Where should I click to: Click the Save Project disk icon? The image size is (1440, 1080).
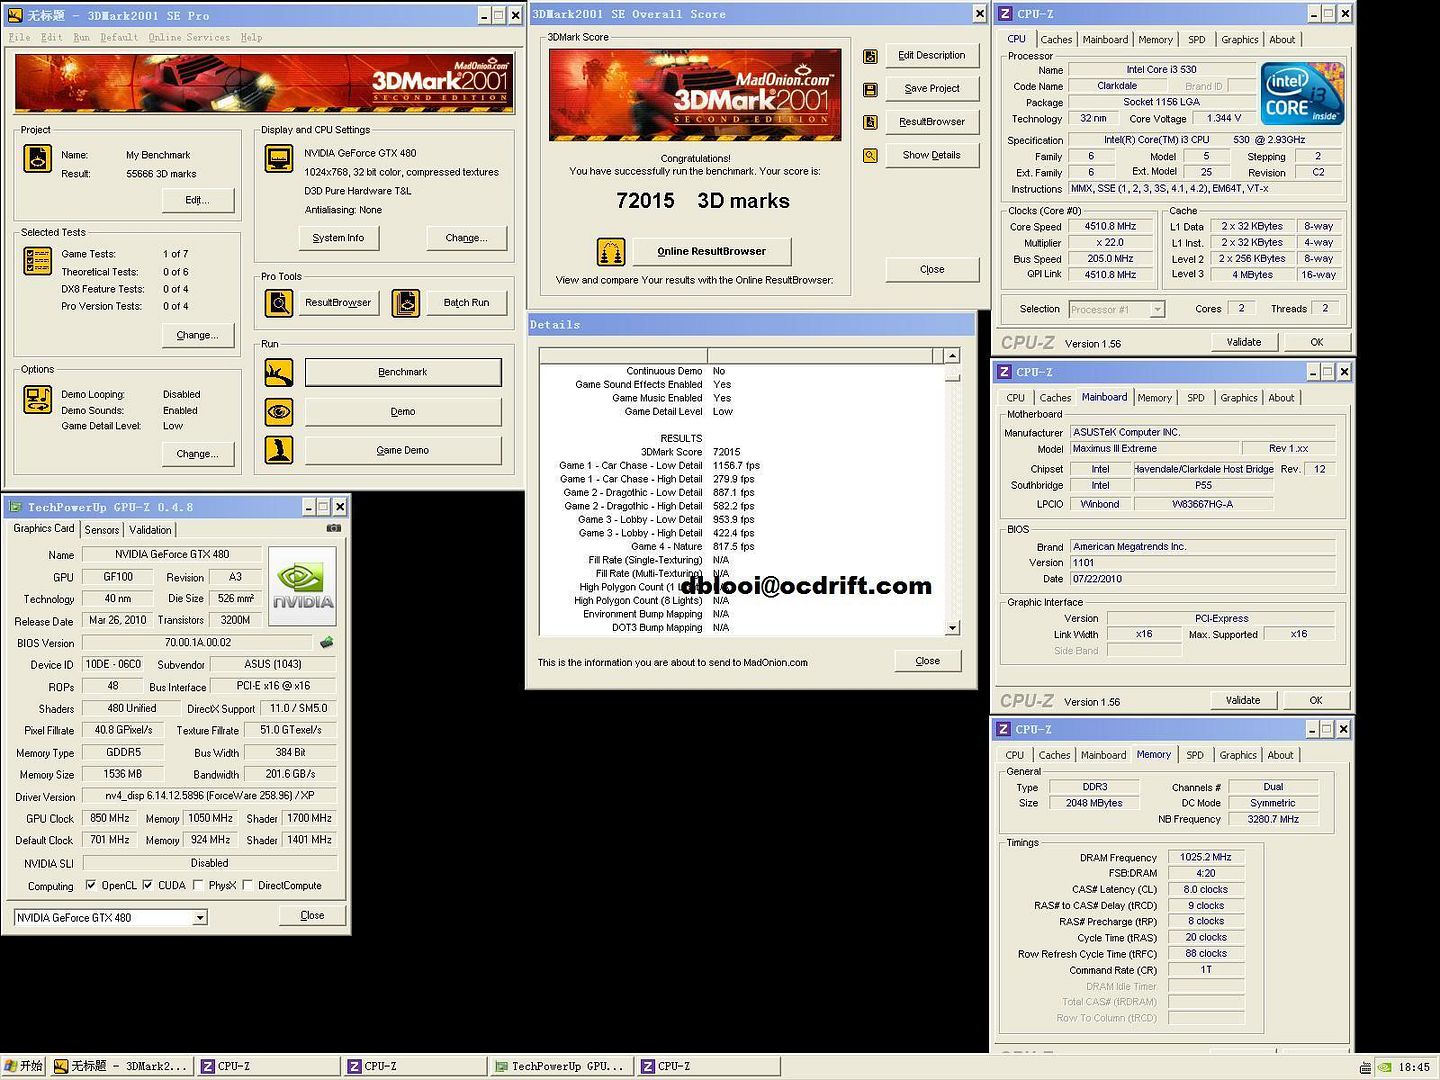[x=870, y=89]
